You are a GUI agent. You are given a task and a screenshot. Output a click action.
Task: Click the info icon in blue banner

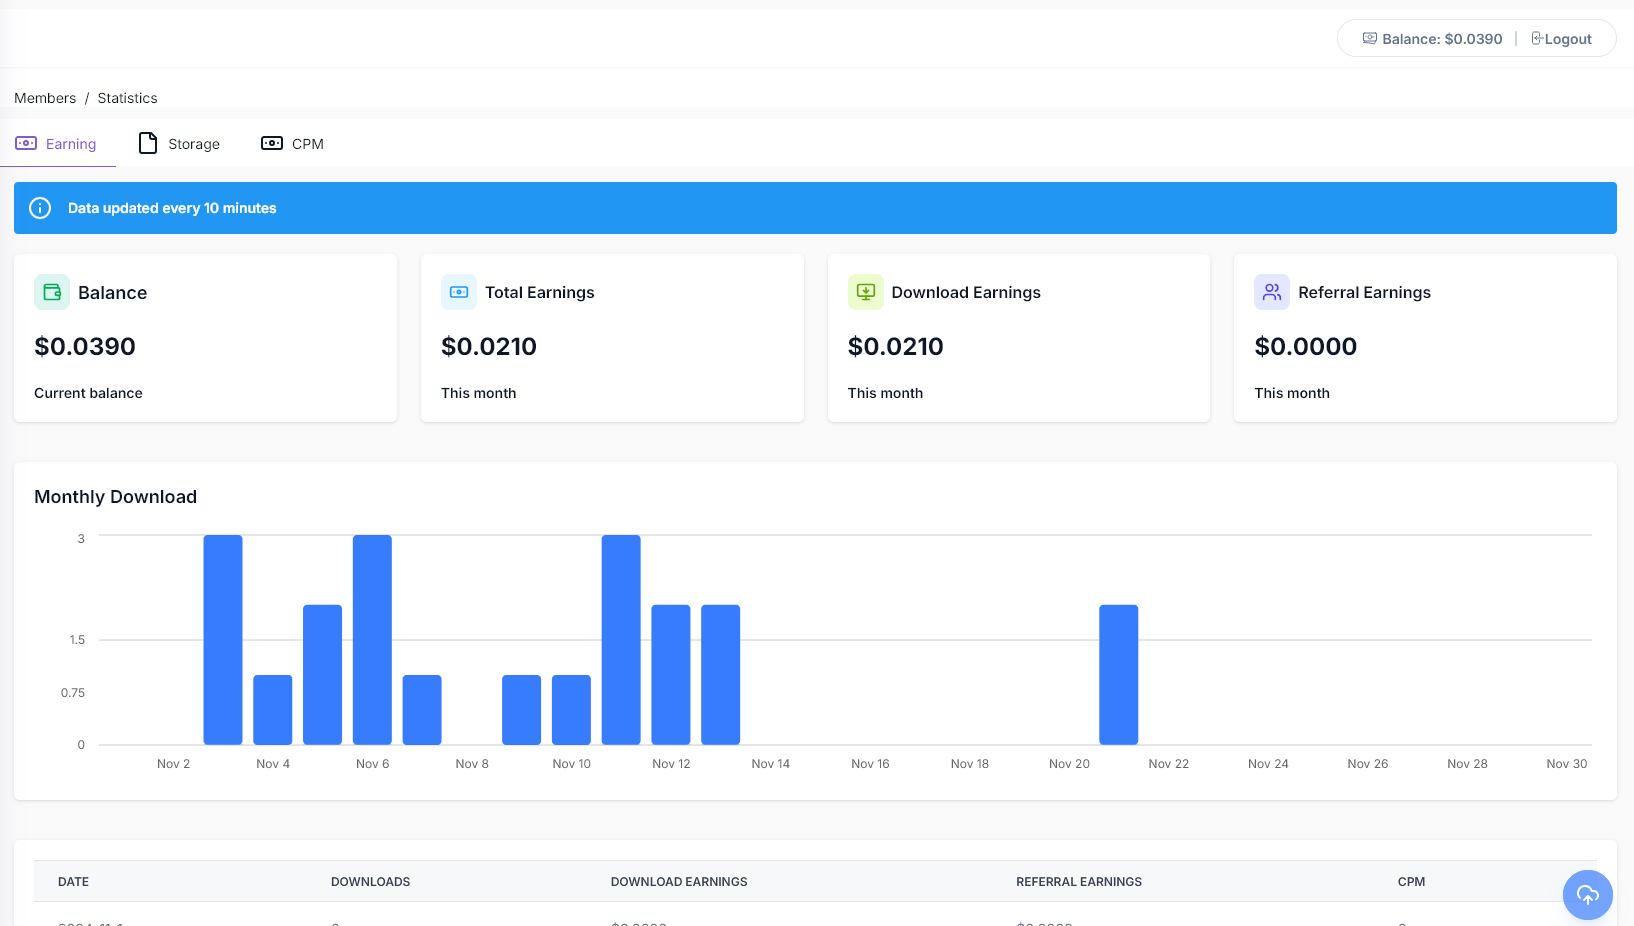[x=40, y=208]
